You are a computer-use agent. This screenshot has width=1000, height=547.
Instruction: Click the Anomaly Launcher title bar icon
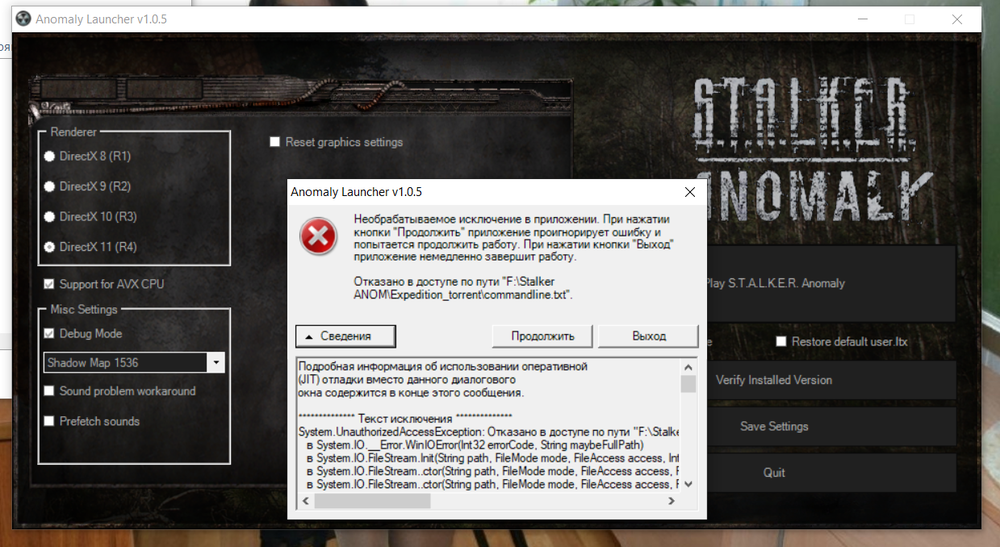click(23, 19)
